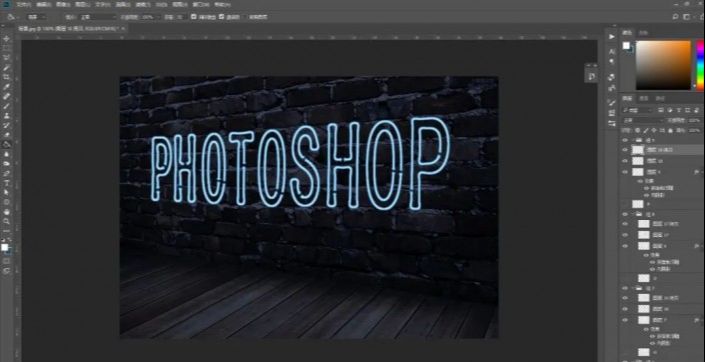Select the Brush tool
705x362 pixels.
point(6,106)
